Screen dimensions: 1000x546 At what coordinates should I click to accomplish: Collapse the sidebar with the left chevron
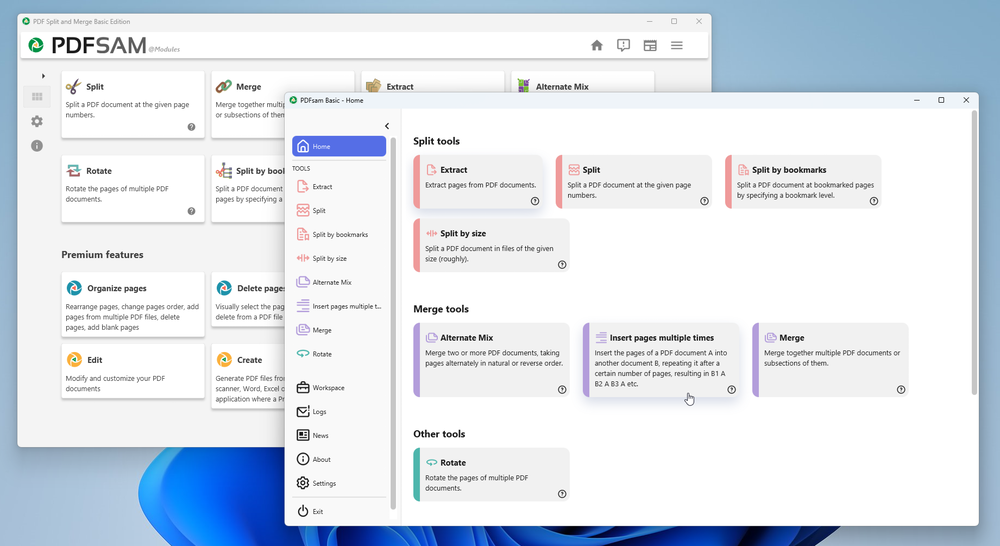click(x=387, y=126)
